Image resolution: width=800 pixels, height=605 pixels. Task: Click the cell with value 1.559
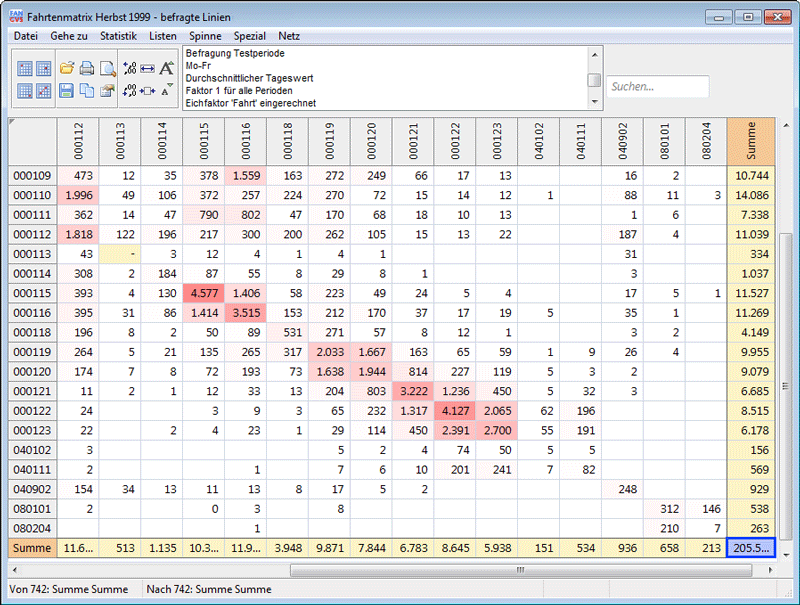click(x=245, y=176)
